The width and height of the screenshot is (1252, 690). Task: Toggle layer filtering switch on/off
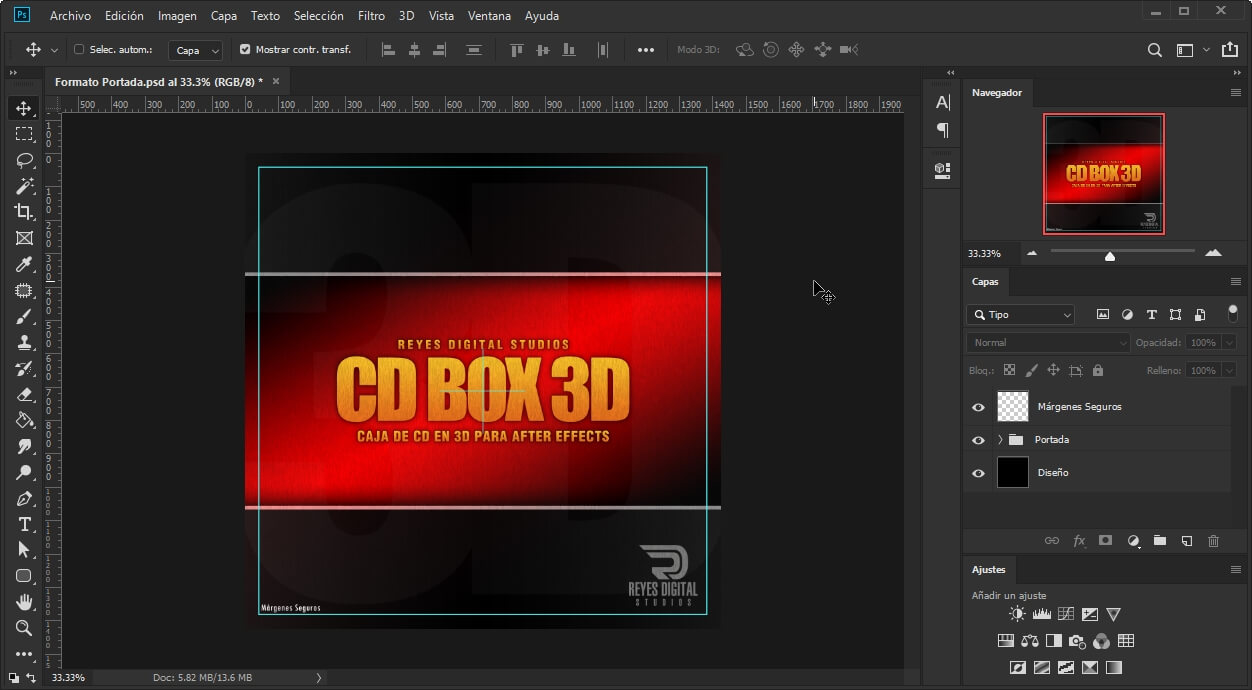tap(1232, 313)
